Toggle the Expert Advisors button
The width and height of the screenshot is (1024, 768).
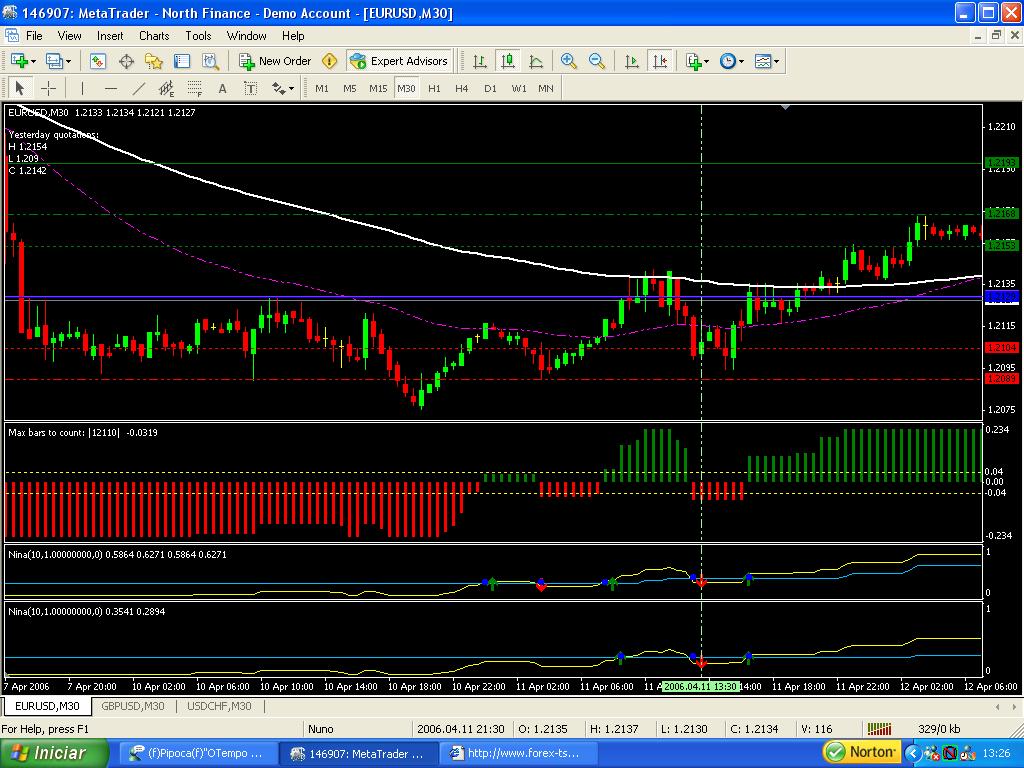coord(399,61)
